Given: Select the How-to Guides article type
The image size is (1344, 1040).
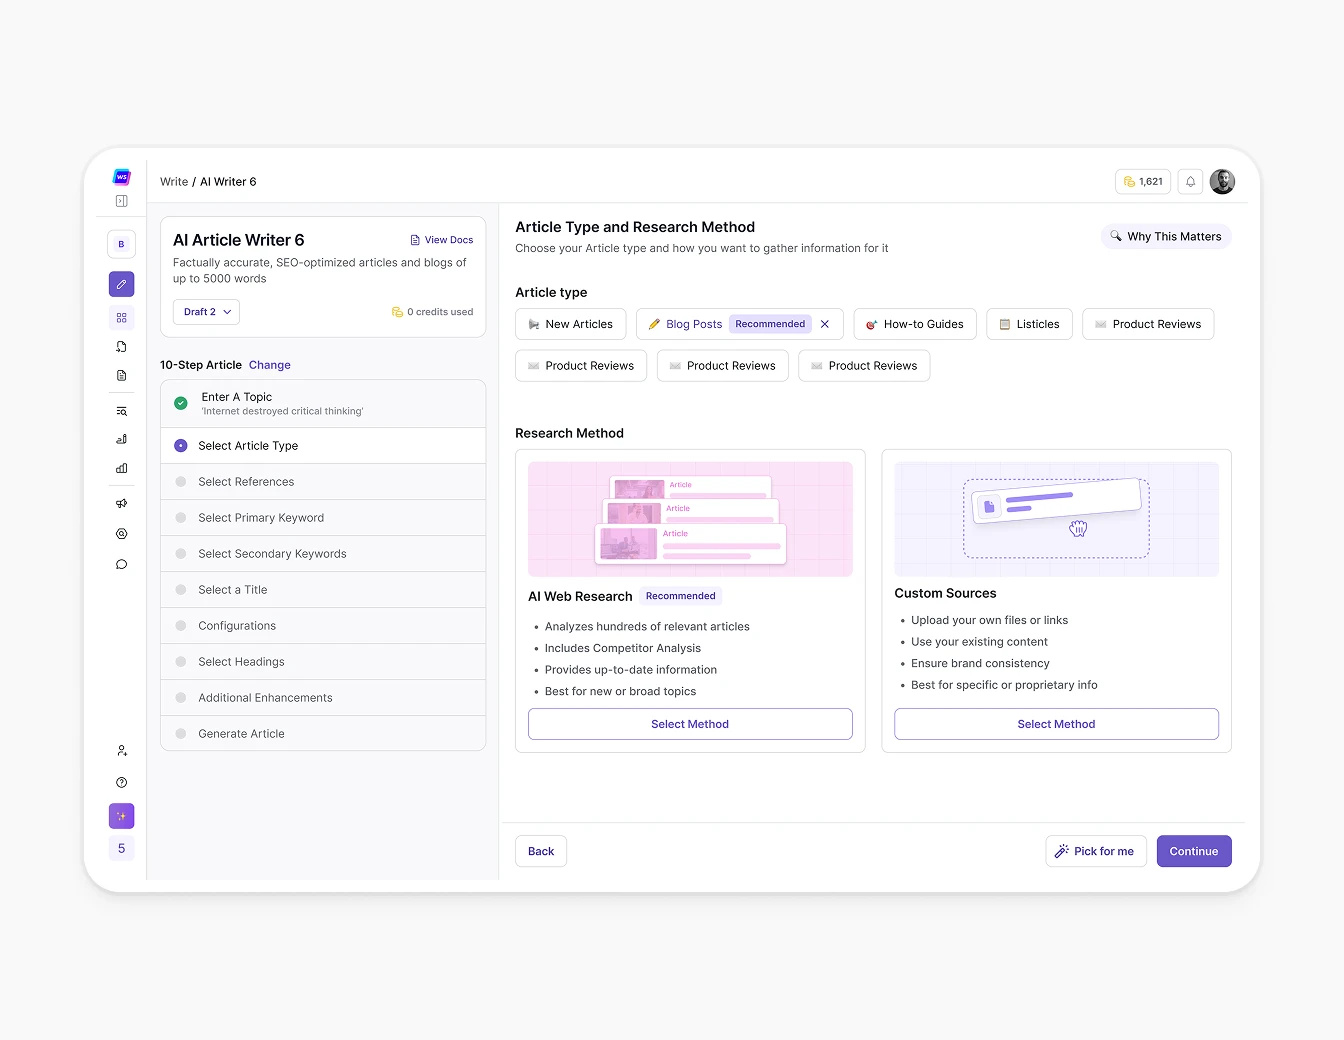Looking at the screenshot, I should click(914, 324).
